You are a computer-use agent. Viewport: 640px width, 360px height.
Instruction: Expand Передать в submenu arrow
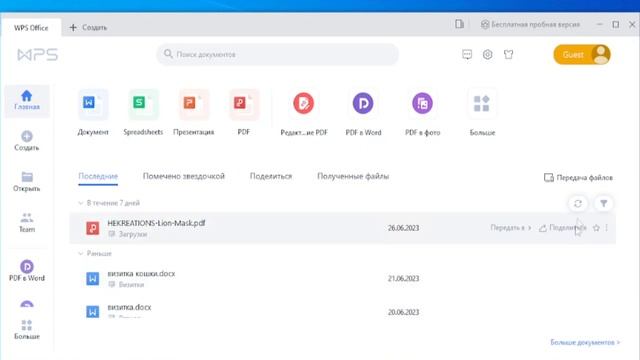(x=529, y=228)
